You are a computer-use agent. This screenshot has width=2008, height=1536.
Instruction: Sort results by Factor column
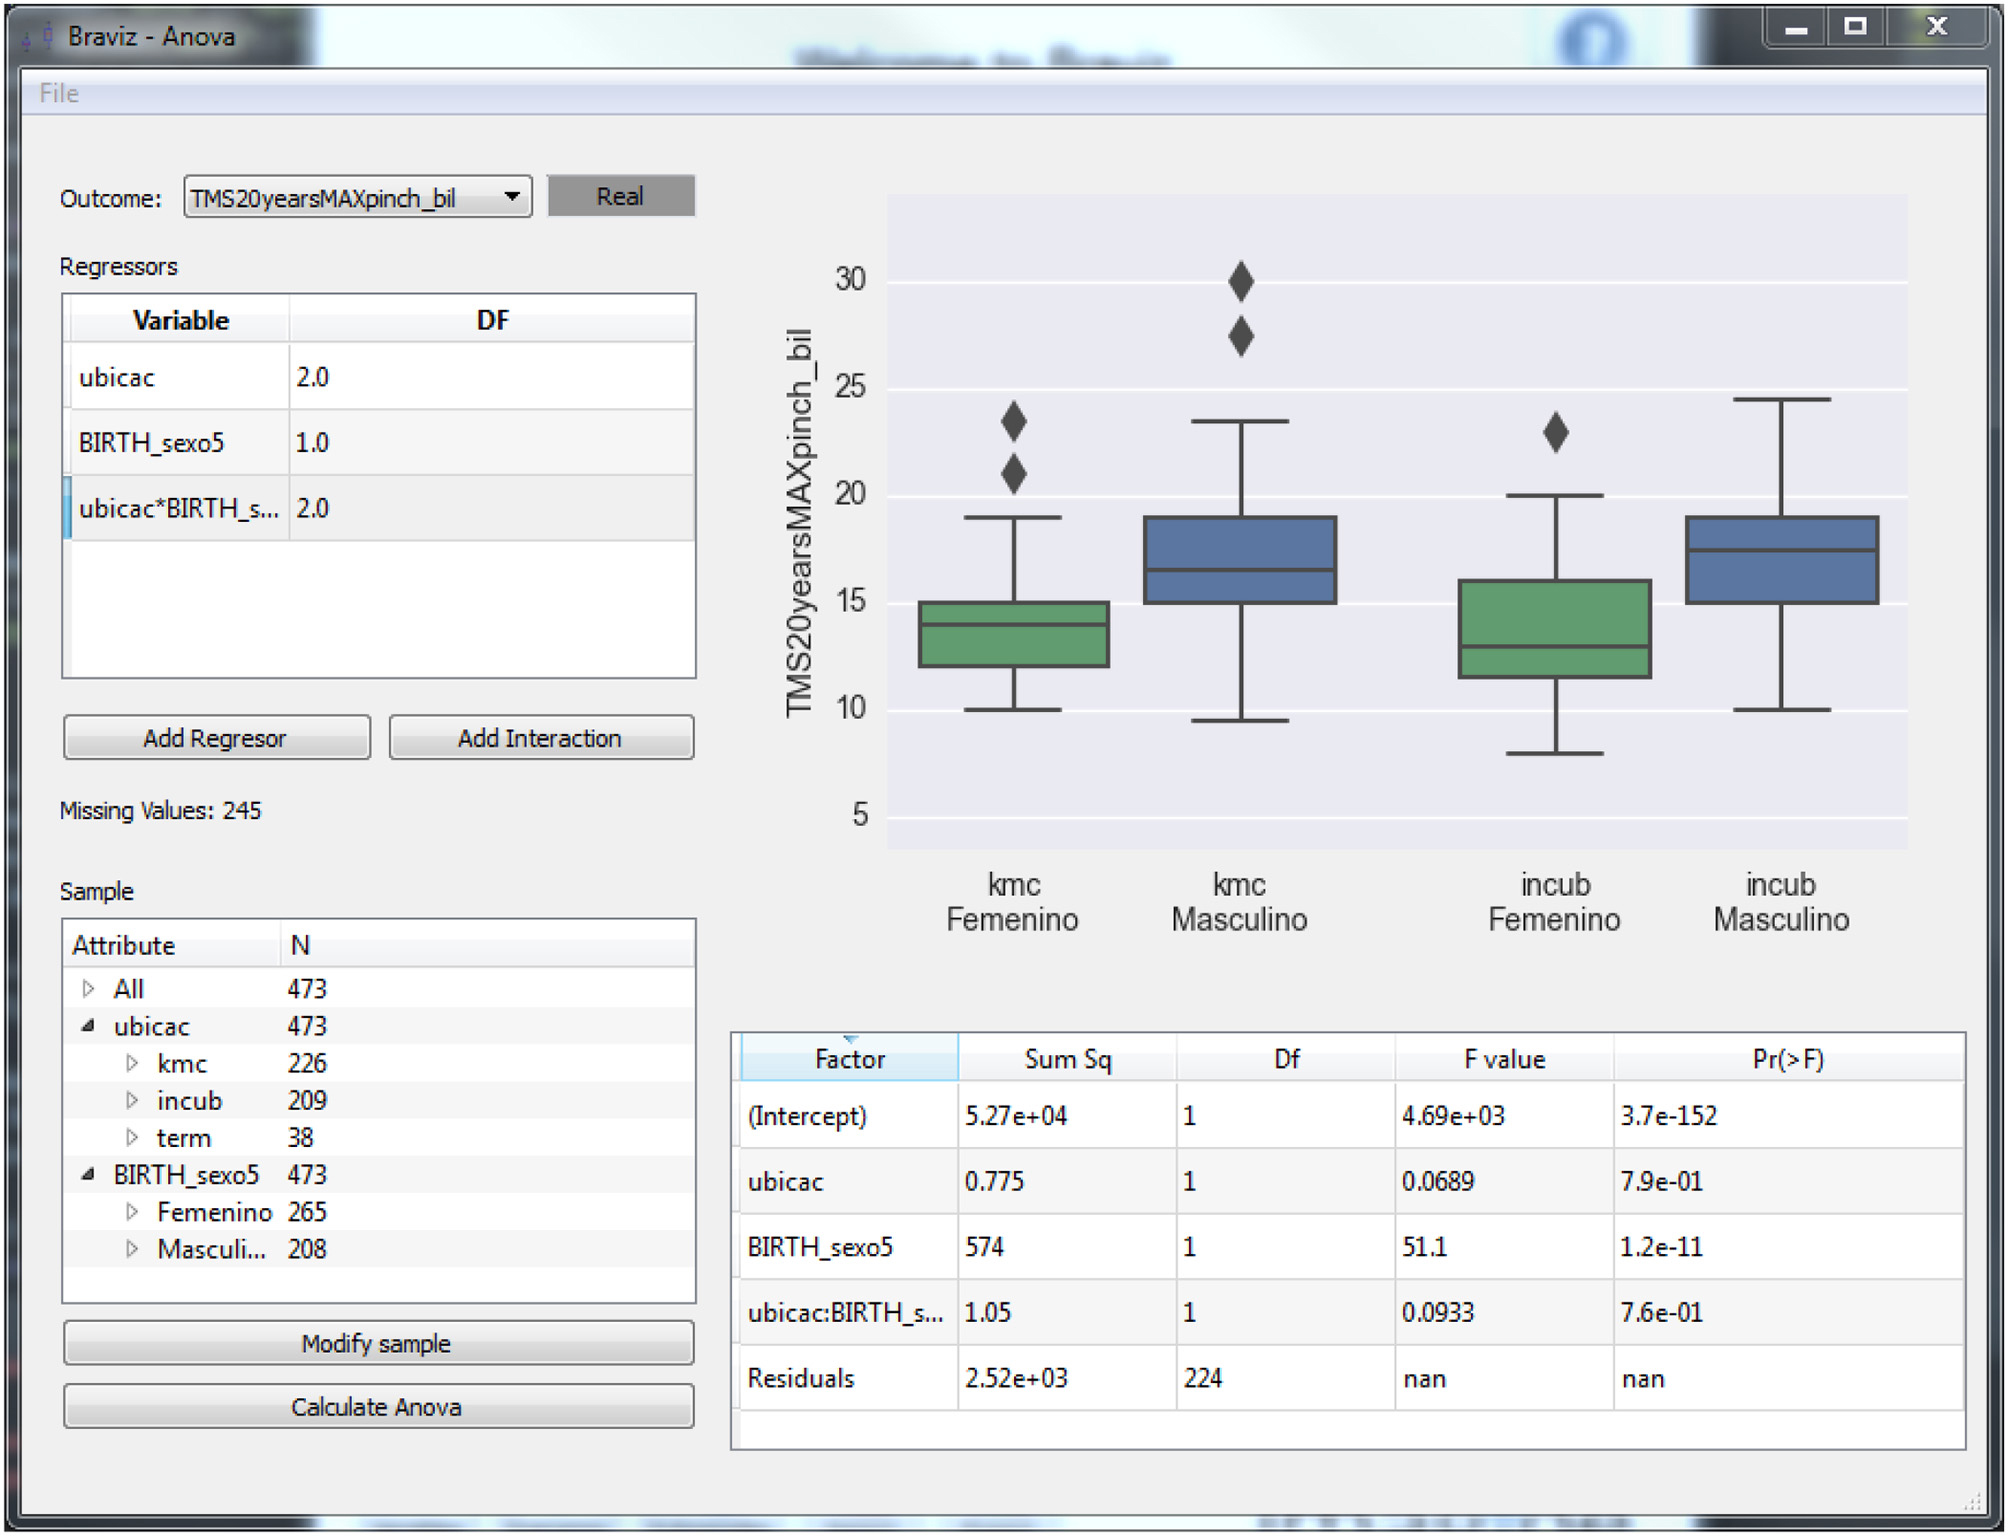pyautogui.click(x=849, y=1059)
